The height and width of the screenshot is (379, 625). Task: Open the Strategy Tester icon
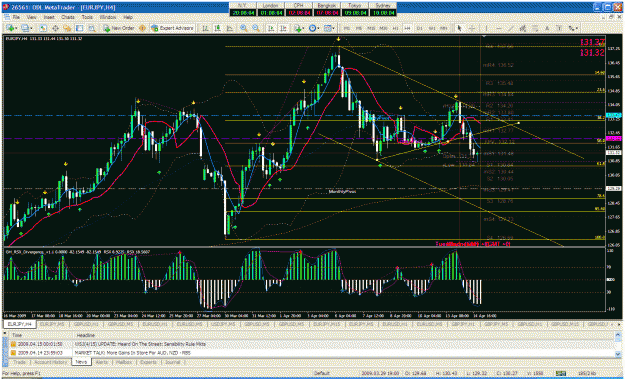pyautogui.click(x=92, y=28)
